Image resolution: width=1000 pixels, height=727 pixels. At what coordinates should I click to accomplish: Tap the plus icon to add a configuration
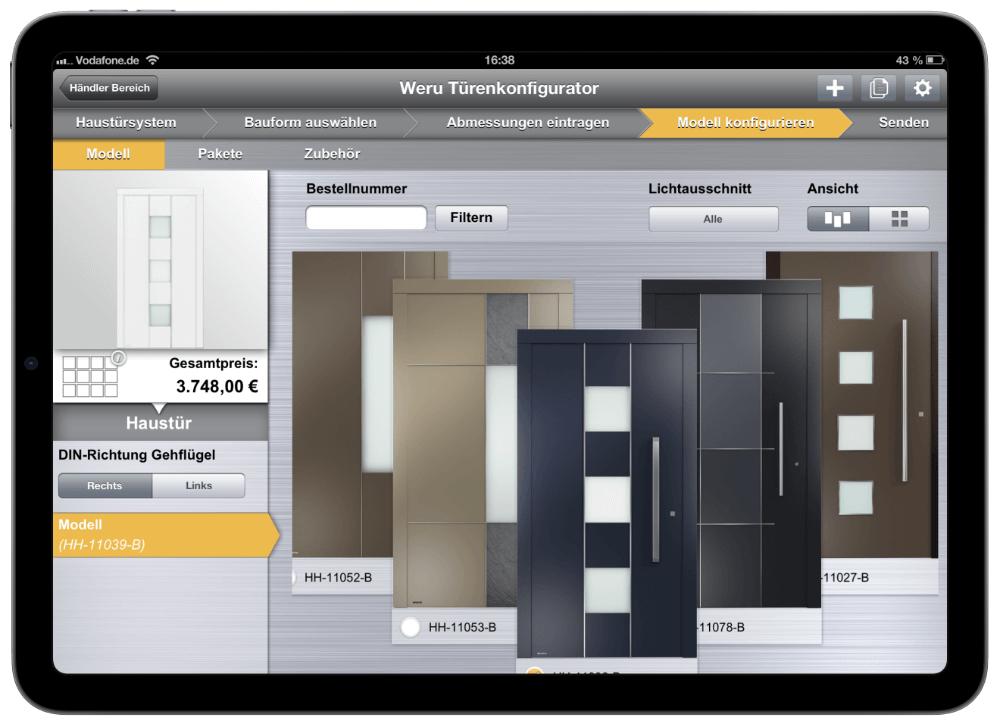click(x=834, y=88)
